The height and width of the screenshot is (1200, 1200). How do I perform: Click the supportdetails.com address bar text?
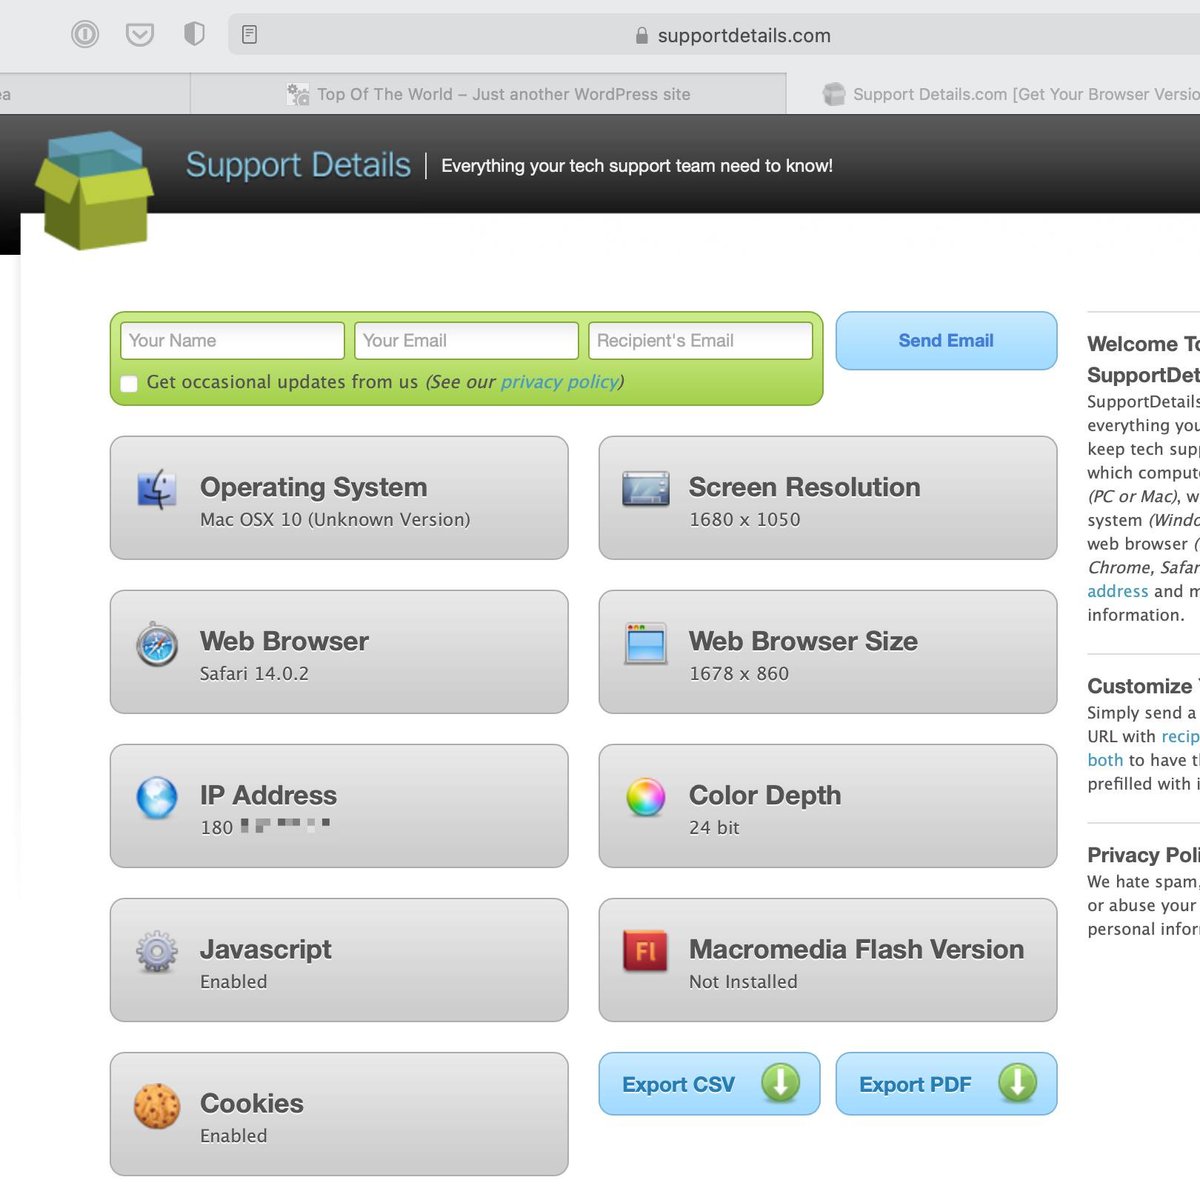point(744,36)
